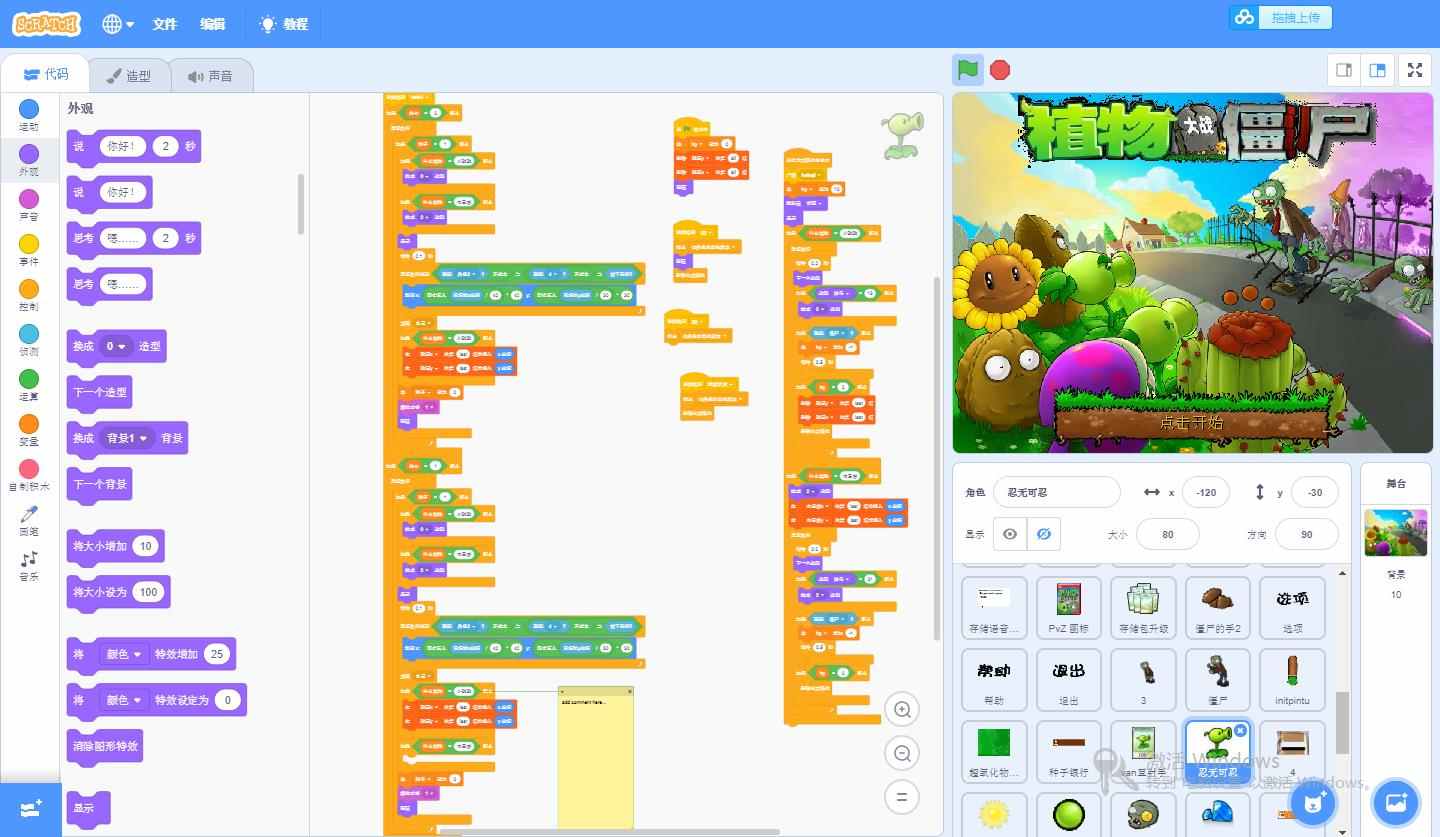This screenshot has width=1440, height=837.
Task: Select the 帮助 sprite
Action: [x=994, y=680]
